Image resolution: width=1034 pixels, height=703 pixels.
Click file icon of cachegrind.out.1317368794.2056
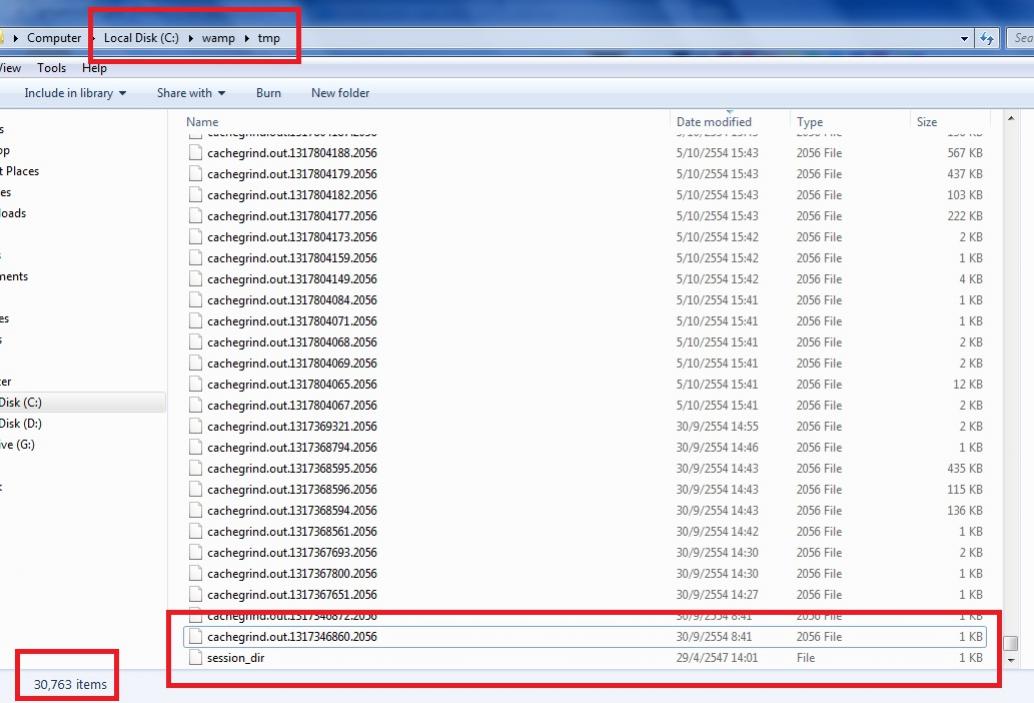click(195, 448)
